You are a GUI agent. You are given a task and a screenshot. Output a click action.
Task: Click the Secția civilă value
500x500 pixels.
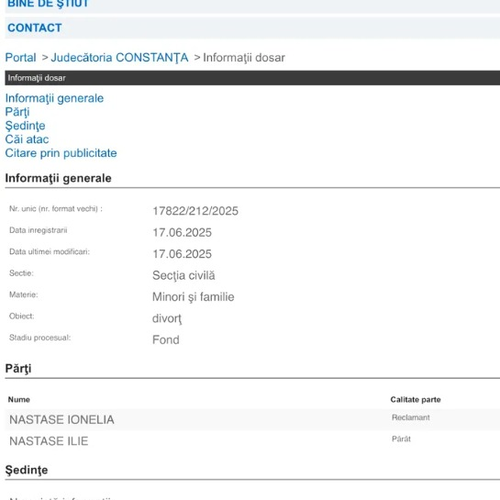tap(184, 276)
